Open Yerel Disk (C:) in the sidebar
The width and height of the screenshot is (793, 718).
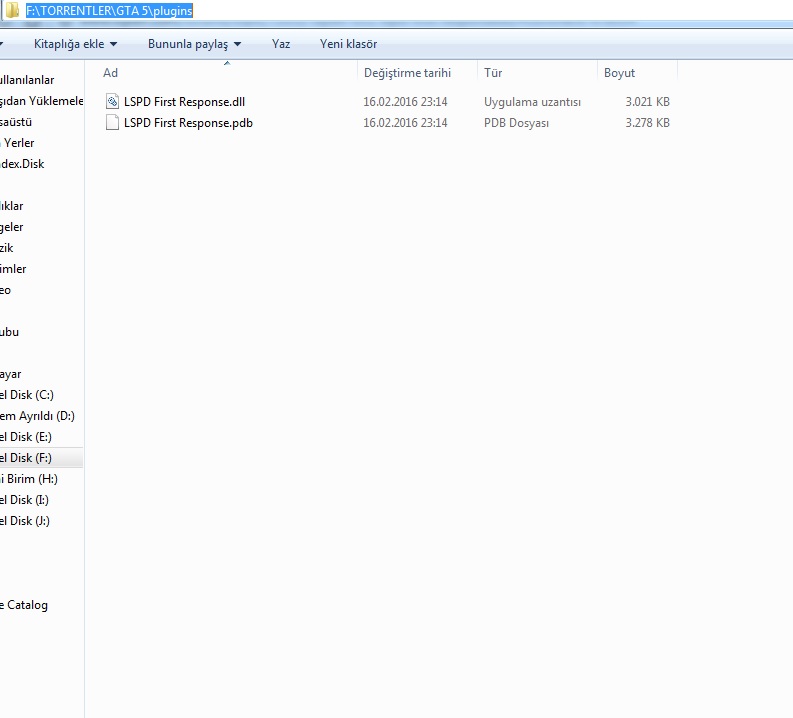[x=27, y=395]
